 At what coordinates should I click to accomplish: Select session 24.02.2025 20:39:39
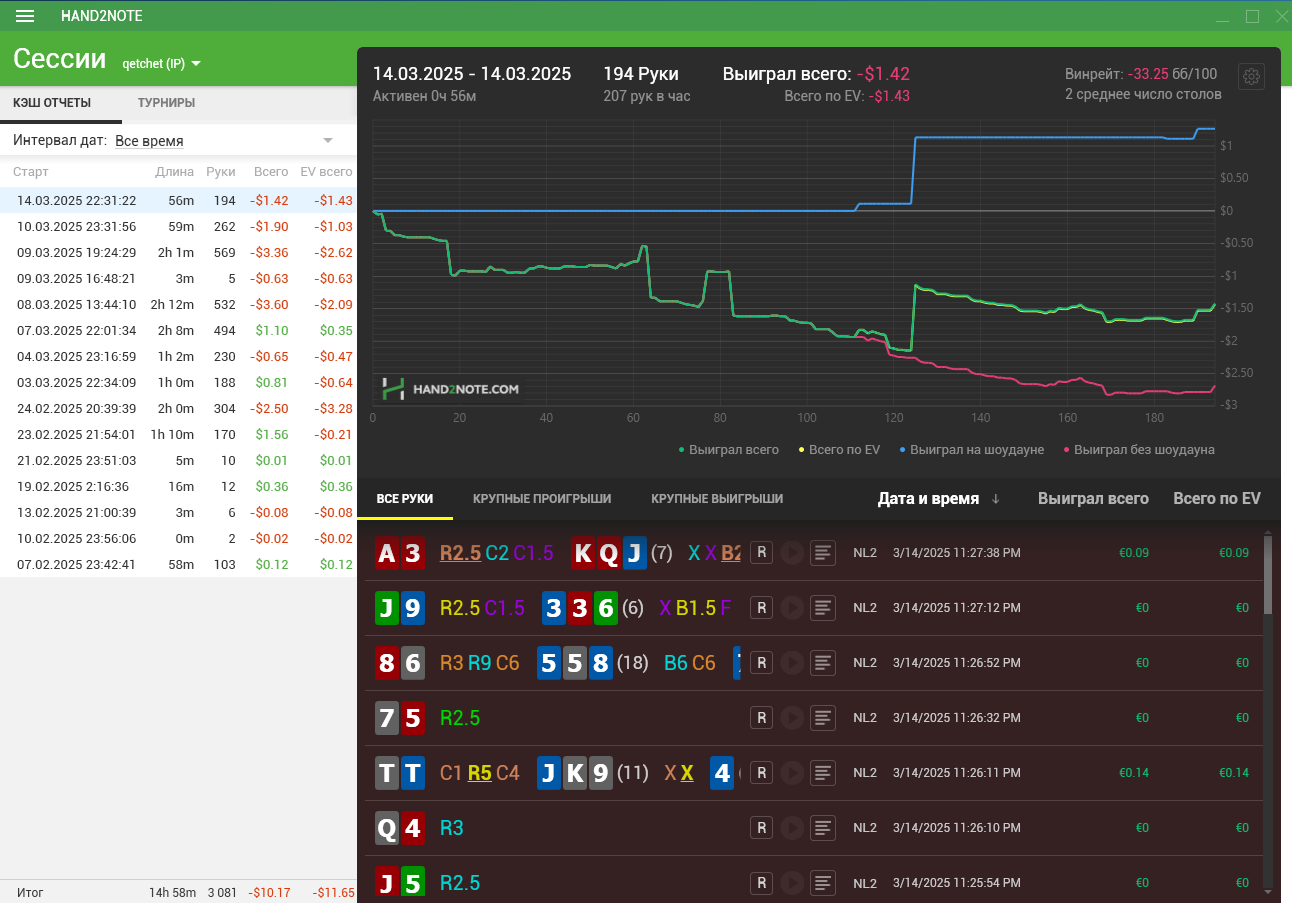pyautogui.click(x=178, y=408)
